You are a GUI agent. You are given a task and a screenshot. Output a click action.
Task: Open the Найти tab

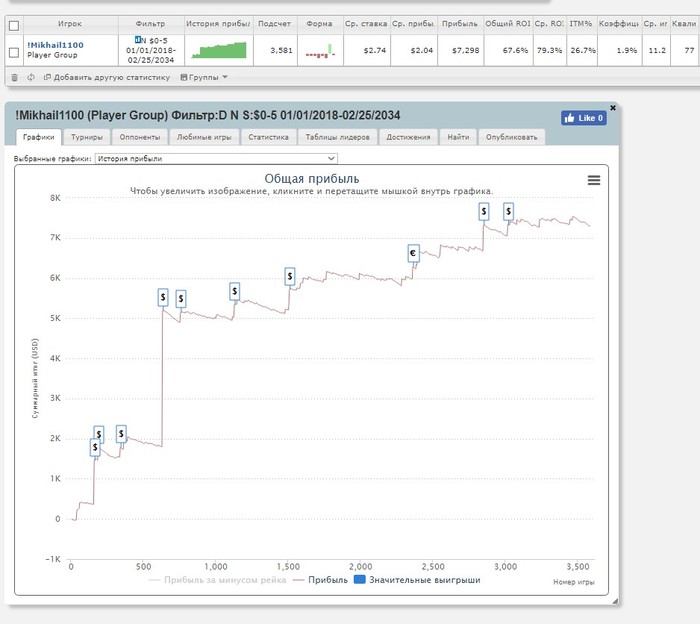[458, 137]
